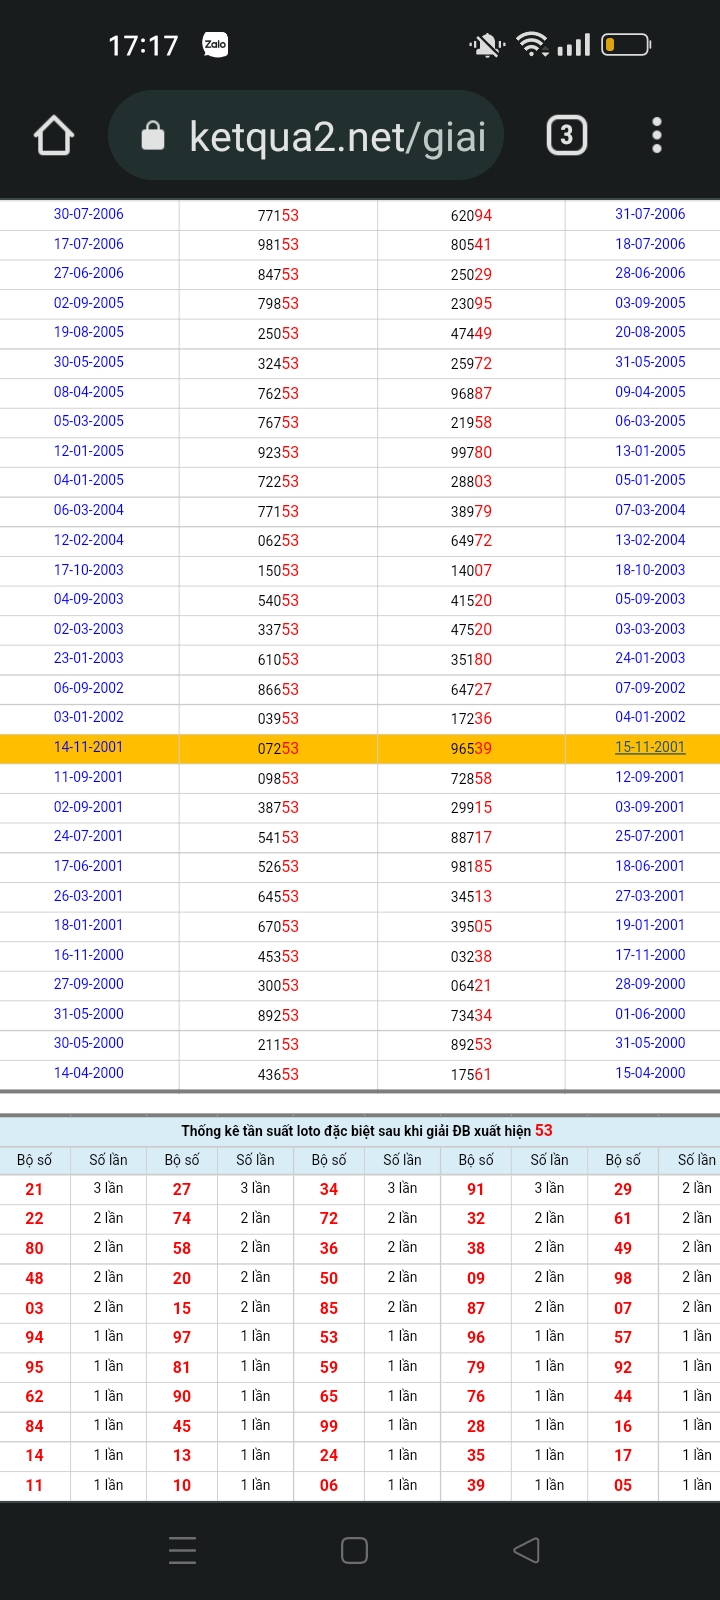Tap the first Bộ số column header
The width and height of the screenshot is (720, 1600).
coord(34,1160)
